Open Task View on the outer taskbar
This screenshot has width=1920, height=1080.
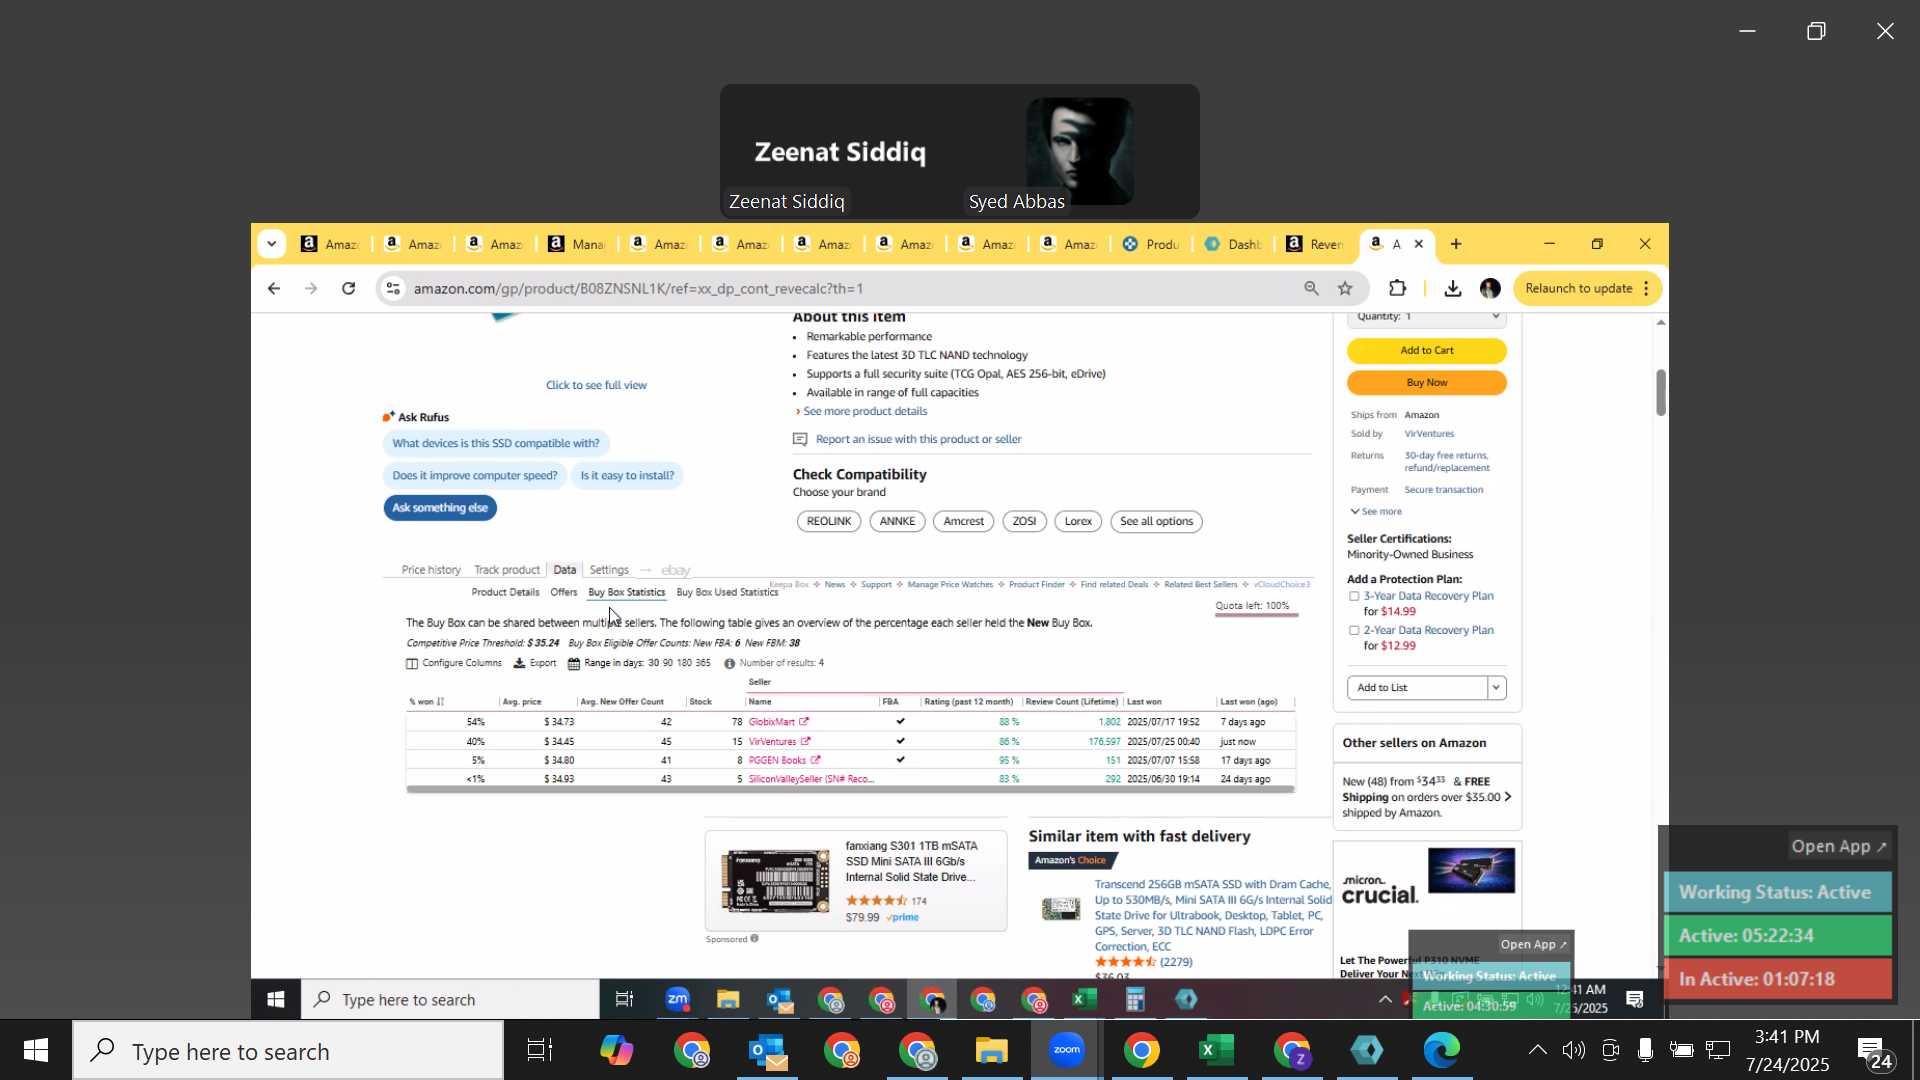pos(540,1051)
